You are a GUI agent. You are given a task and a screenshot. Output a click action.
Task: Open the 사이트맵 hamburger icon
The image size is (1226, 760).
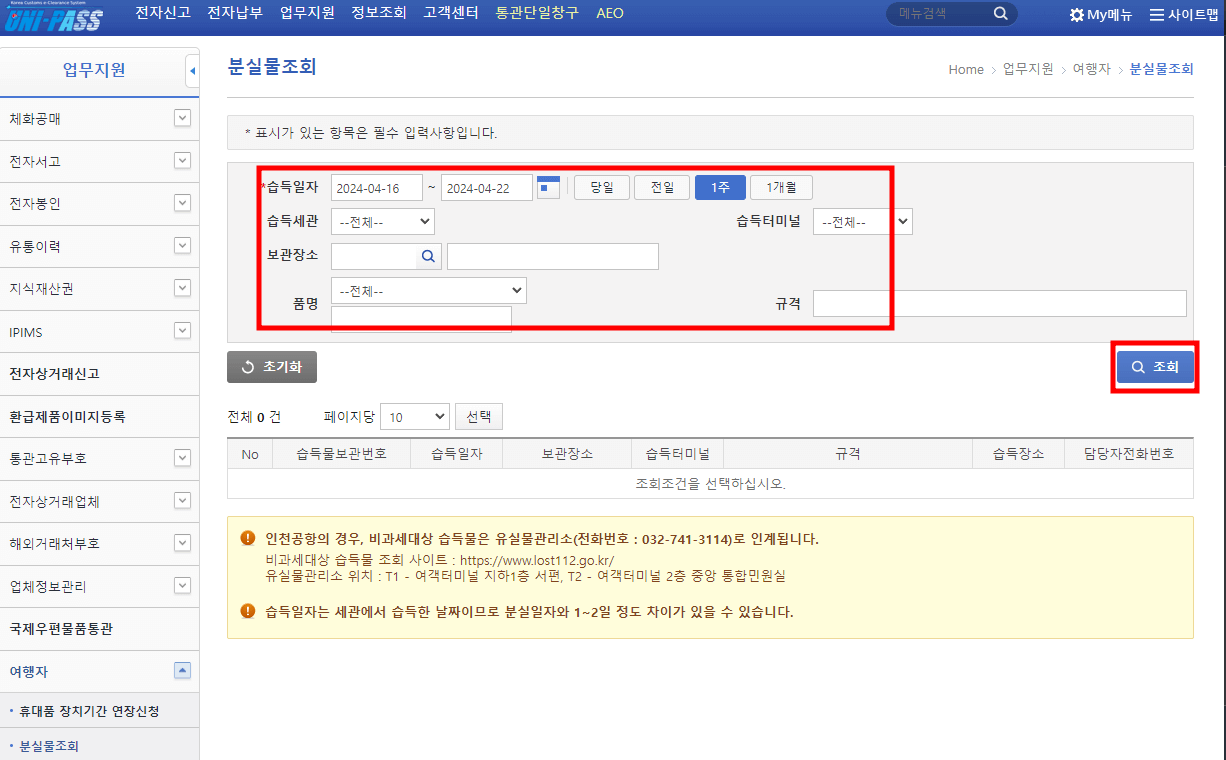(x=1157, y=13)
